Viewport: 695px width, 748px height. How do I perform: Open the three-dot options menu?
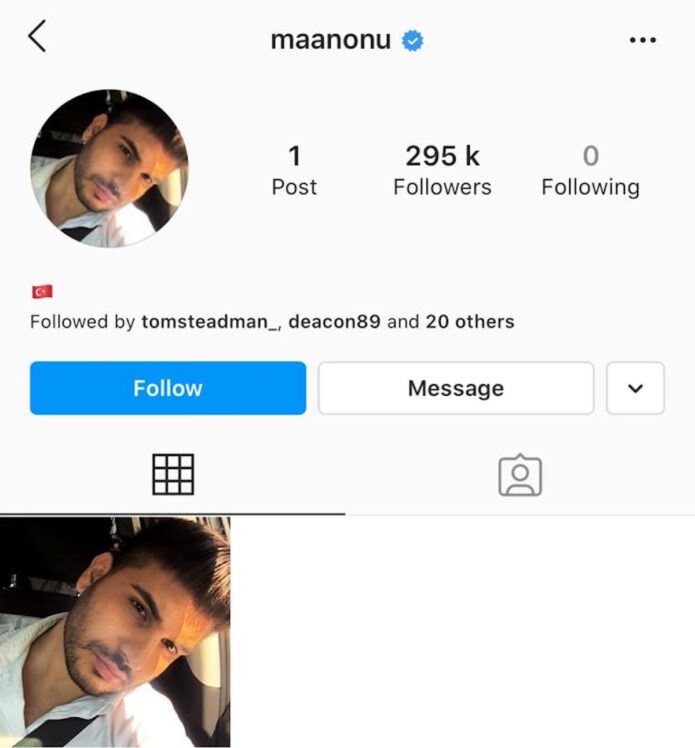(x=643, y=40)
